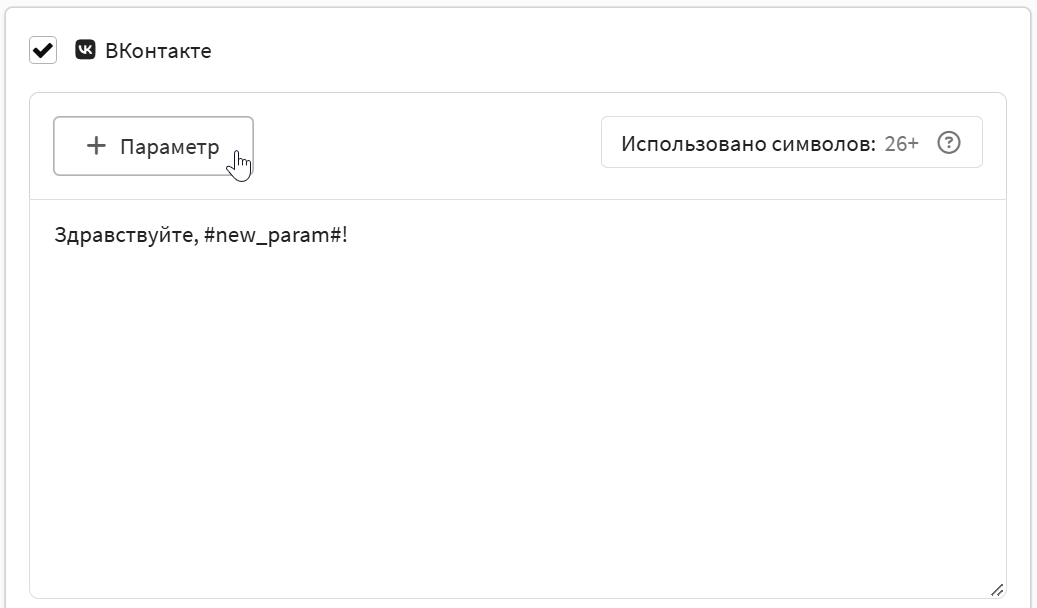Screen dimensions: 1037x608
Task: Click the Параметр text label on button
Action: click(169, 147)
